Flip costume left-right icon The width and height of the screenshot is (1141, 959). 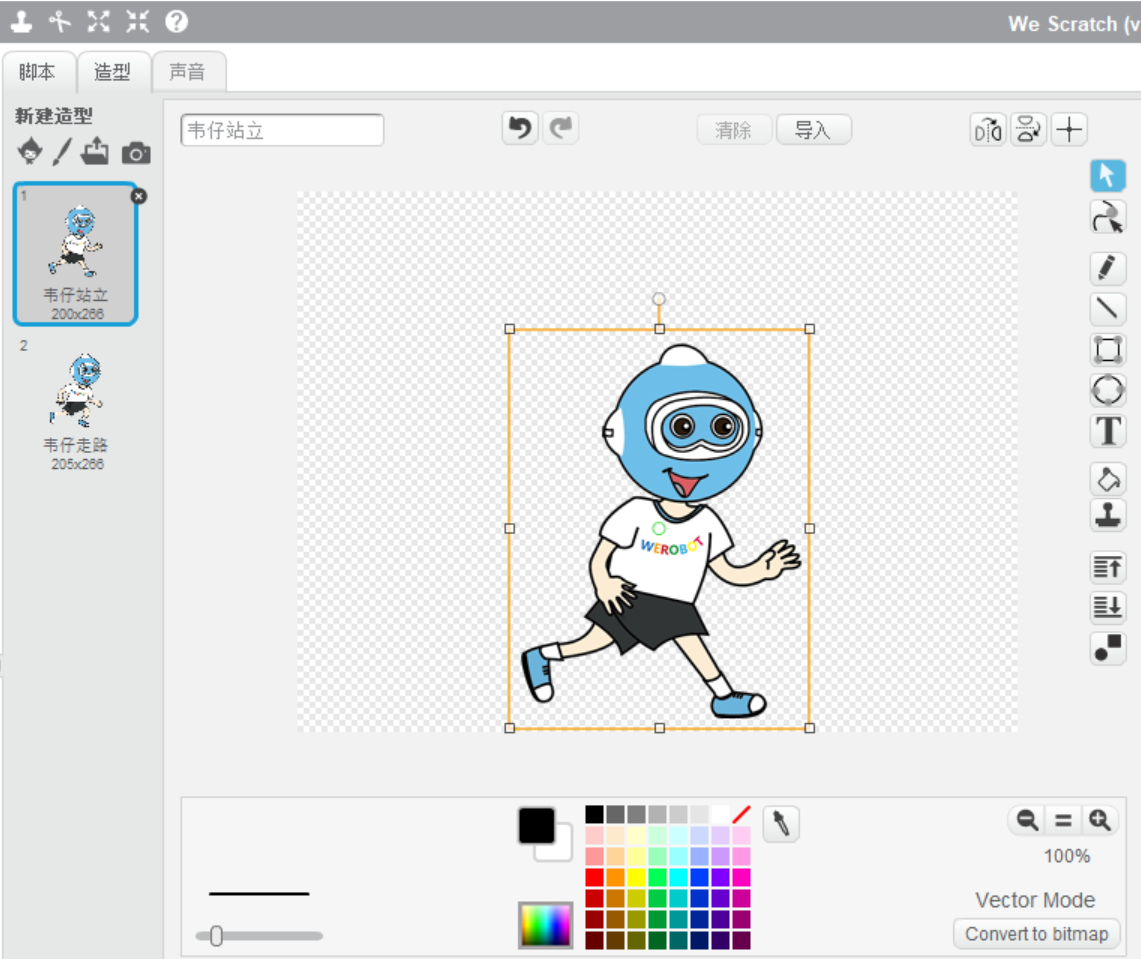tap(988, 130)
